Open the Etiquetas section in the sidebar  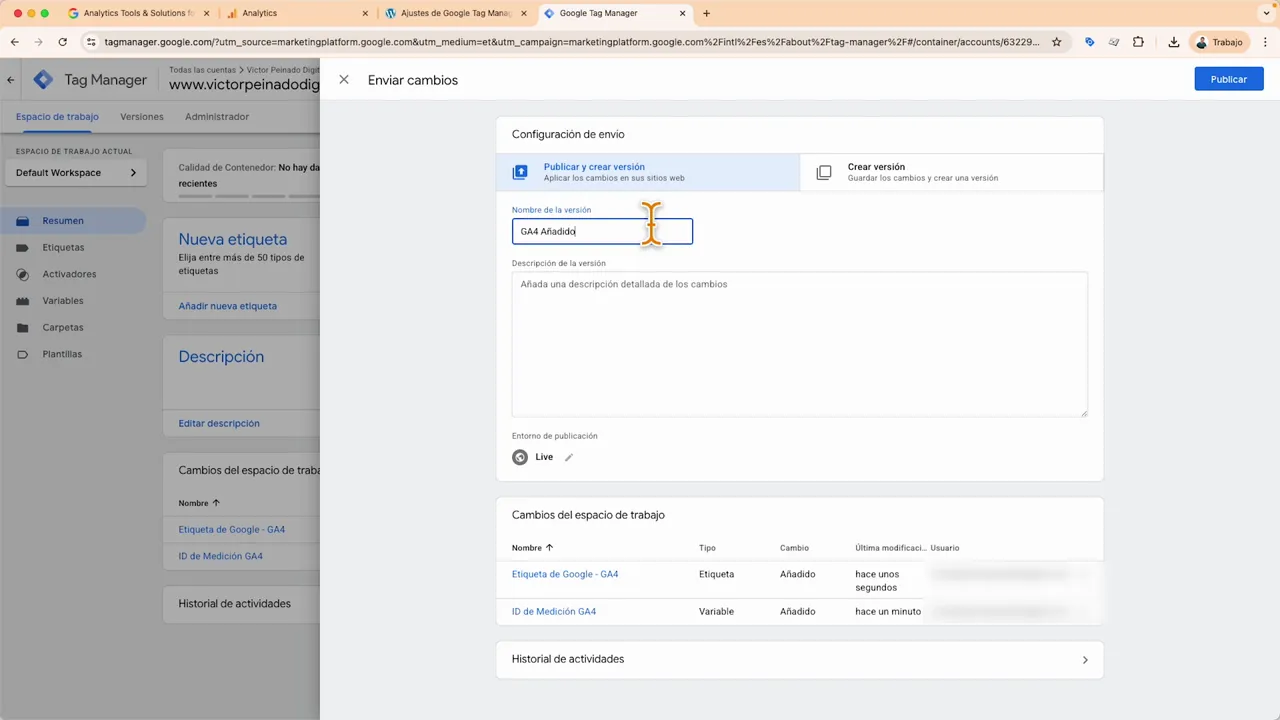tap(63, 247)
